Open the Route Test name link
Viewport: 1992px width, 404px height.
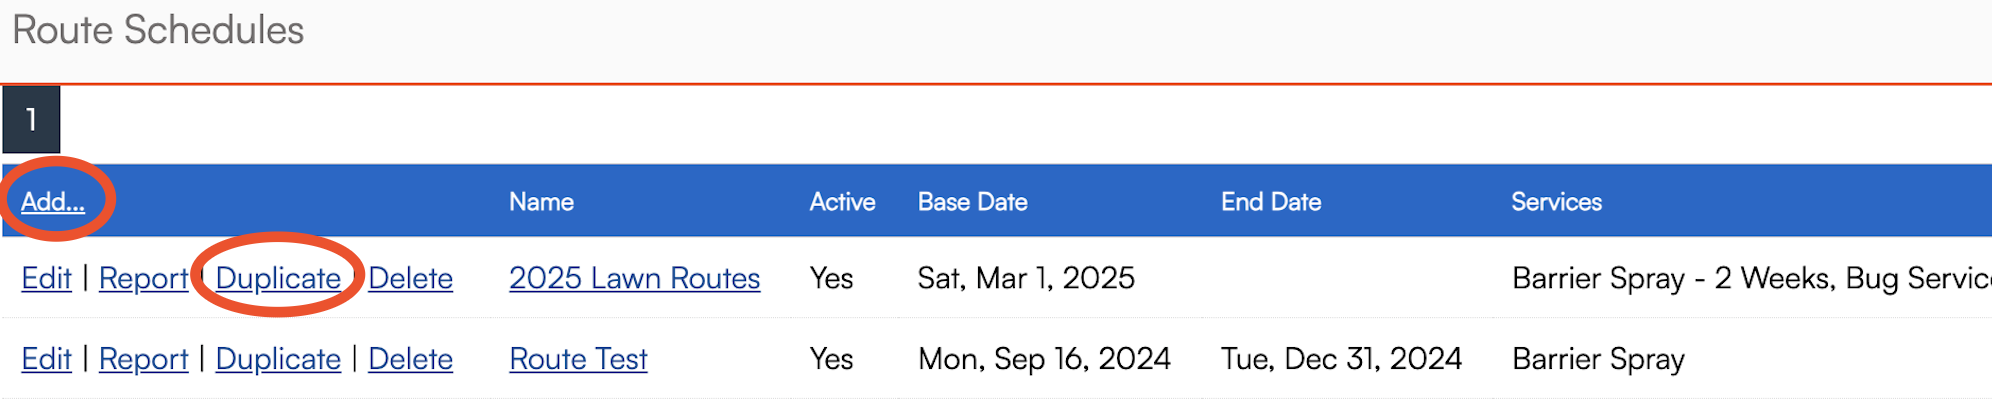coord(578,360)
